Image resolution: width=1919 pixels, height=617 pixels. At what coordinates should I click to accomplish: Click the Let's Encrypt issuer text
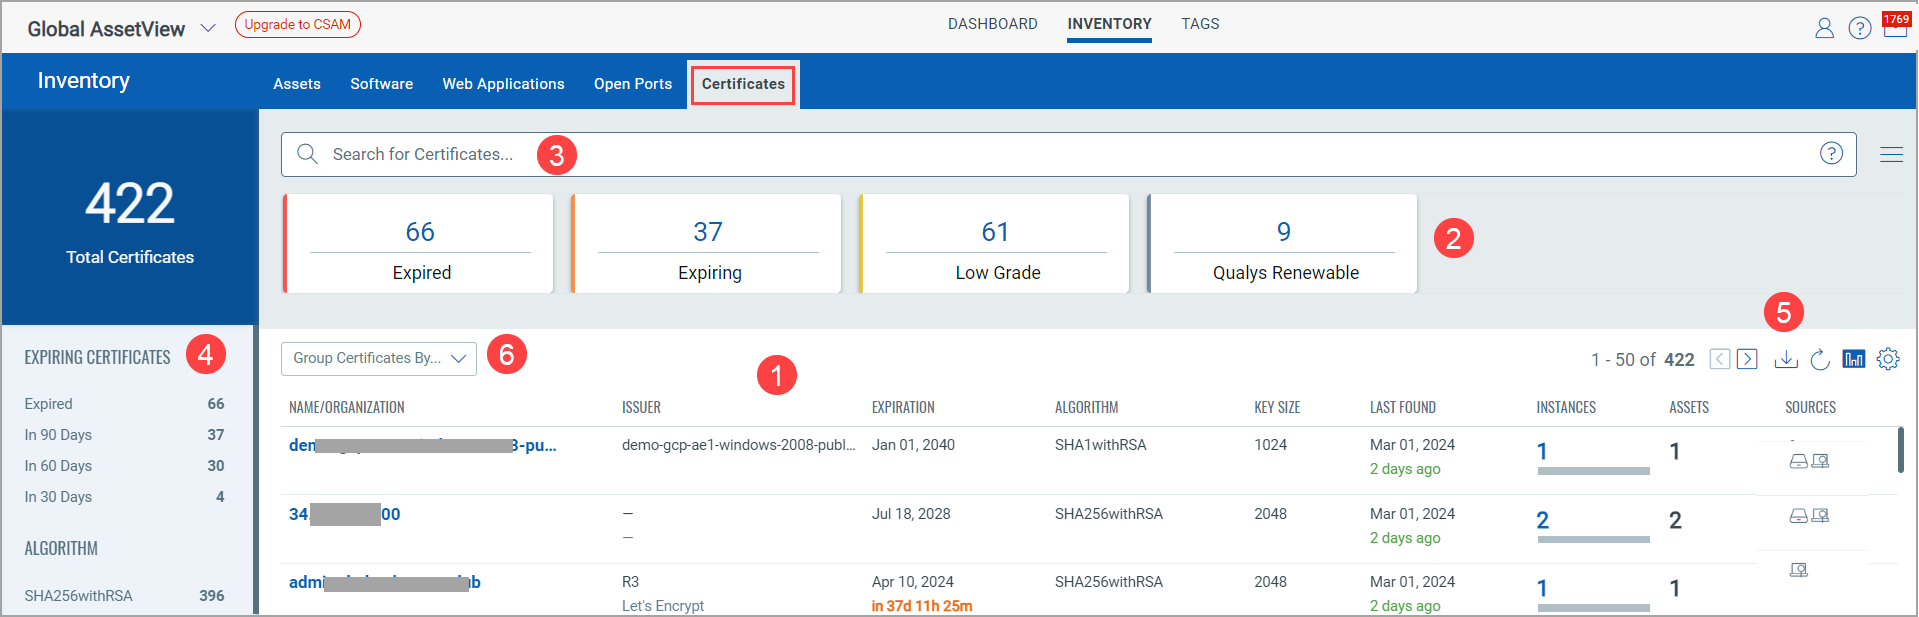[x=663, y=606]
